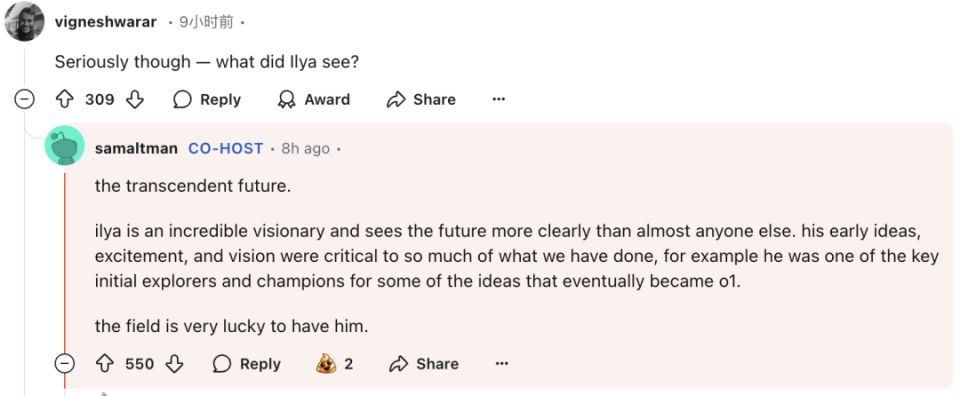Open vigneshwarar username link
This screenshot has width=960, height=396.
click(105, 22)
